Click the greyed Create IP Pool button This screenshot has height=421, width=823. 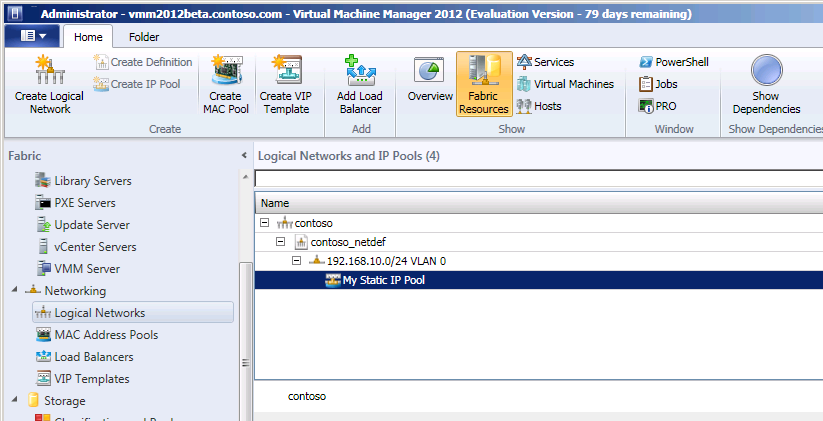pyautogui.click(x=136, y=84)
